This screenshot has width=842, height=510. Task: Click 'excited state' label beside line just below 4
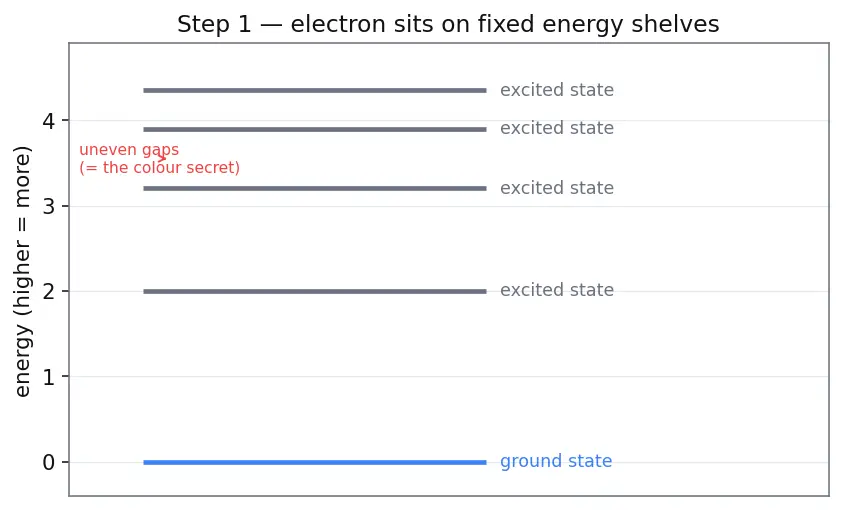pyautogui.click(x=557, y=128)
